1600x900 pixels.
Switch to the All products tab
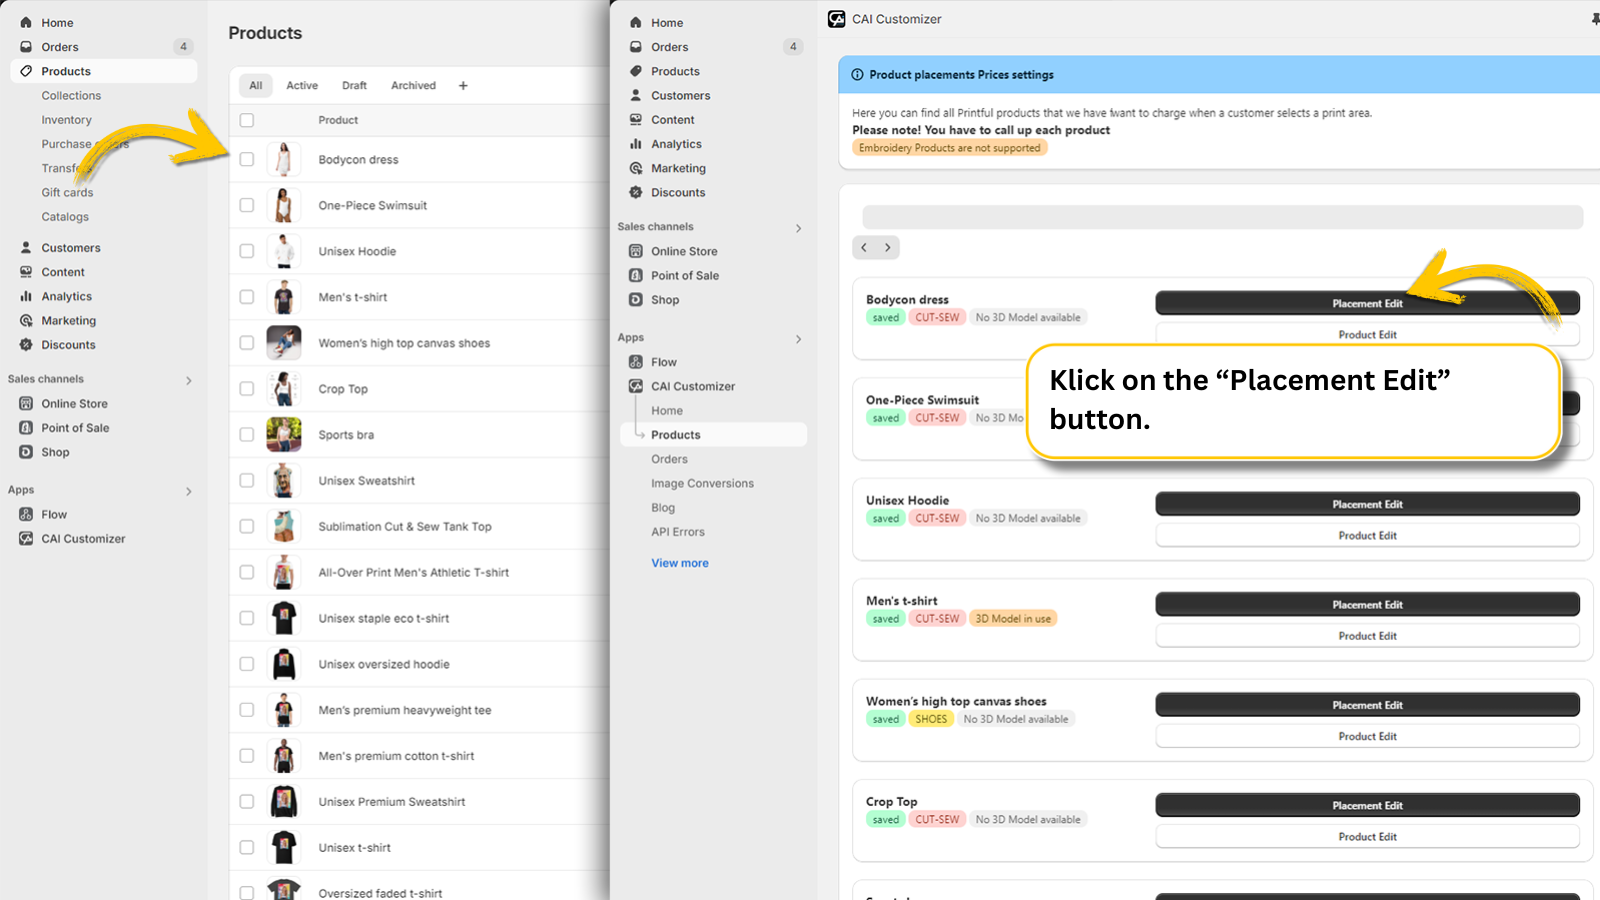pyautogui.click(x=256, y=86)
